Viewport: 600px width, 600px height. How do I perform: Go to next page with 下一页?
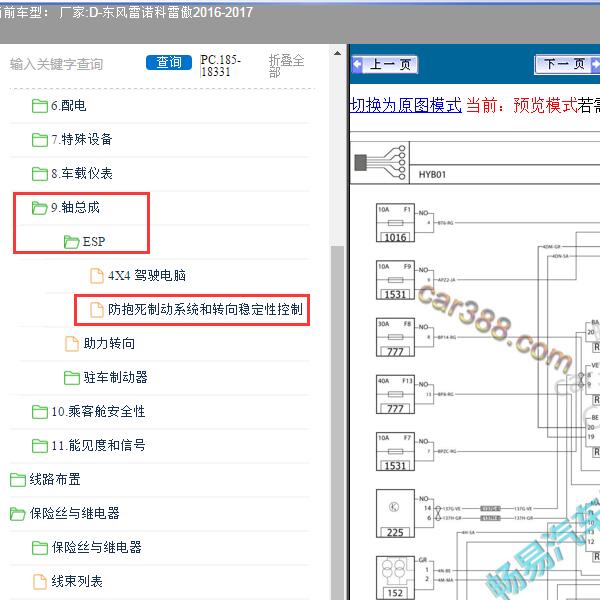(566, 64)
